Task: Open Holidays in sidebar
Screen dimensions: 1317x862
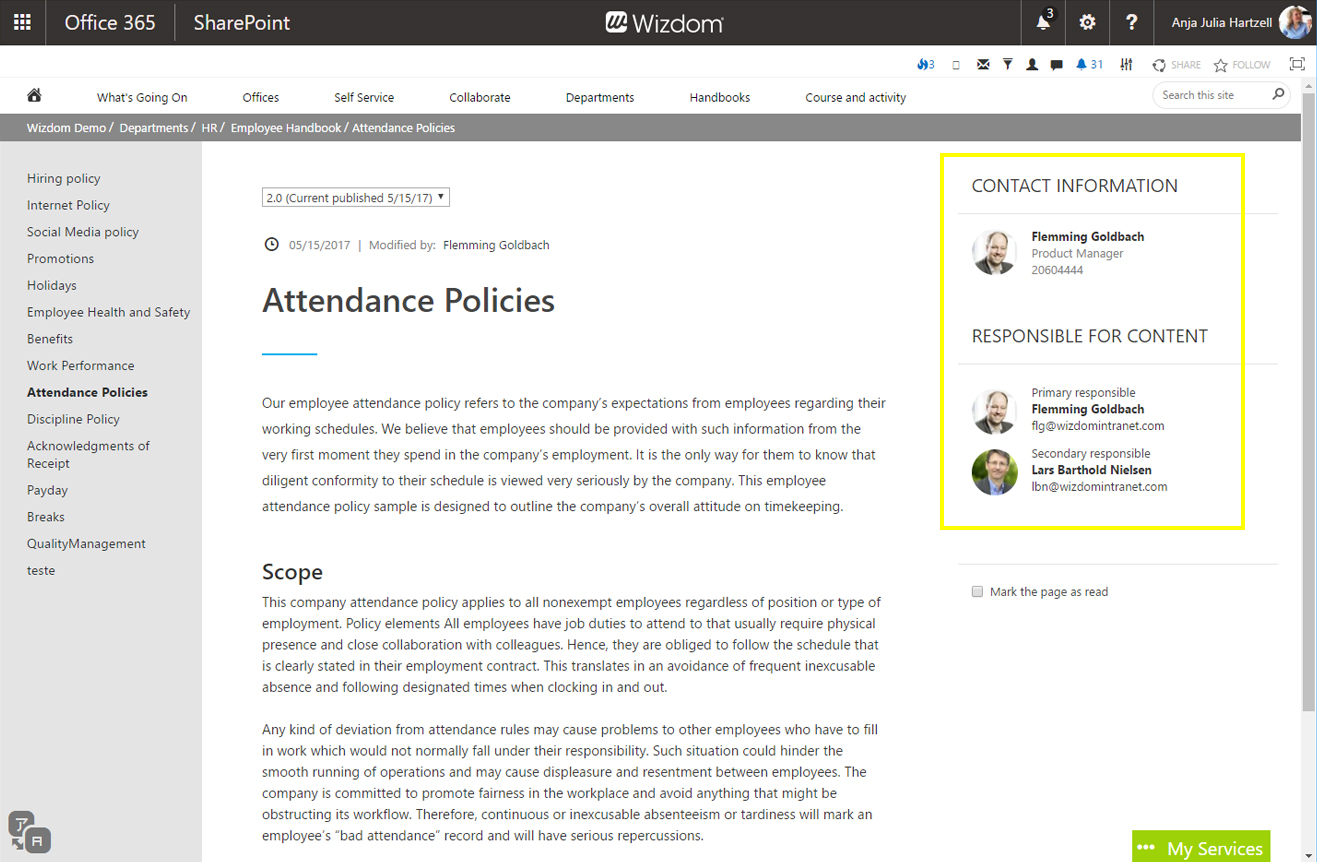Action: (x=52, y=286)
